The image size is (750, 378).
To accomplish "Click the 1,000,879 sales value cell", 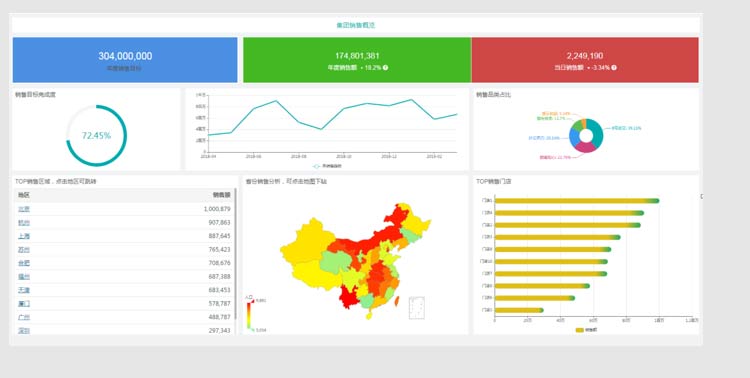I will tap(217, 209).
